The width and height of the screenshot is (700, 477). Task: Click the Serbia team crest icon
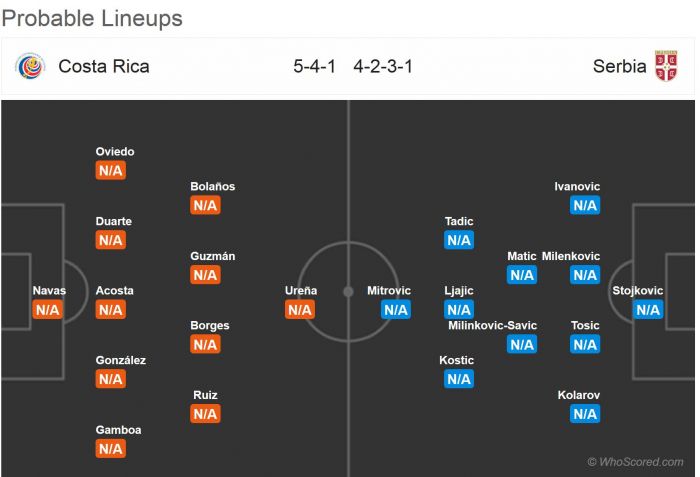[666, 67]
